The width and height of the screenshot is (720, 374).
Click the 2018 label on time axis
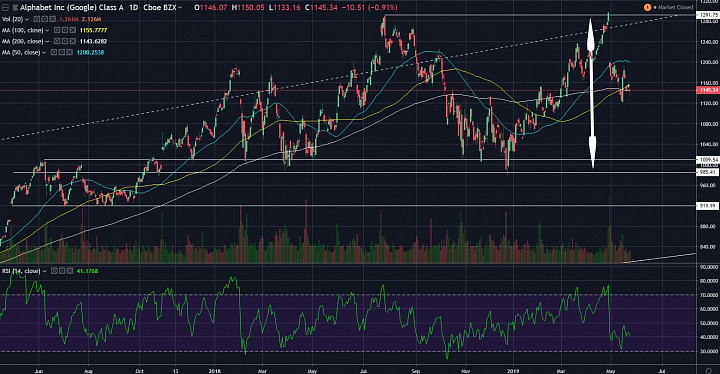coord(214,370)
